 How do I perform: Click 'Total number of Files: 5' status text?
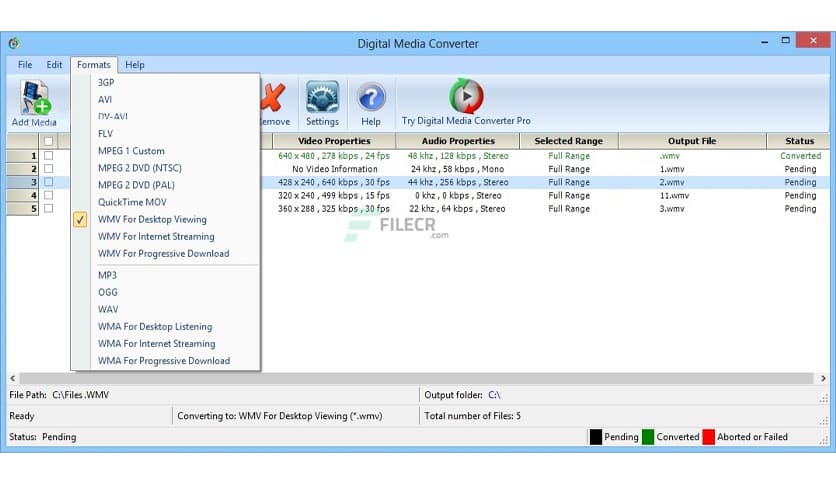pyautogui.click(x=472, y=416)
